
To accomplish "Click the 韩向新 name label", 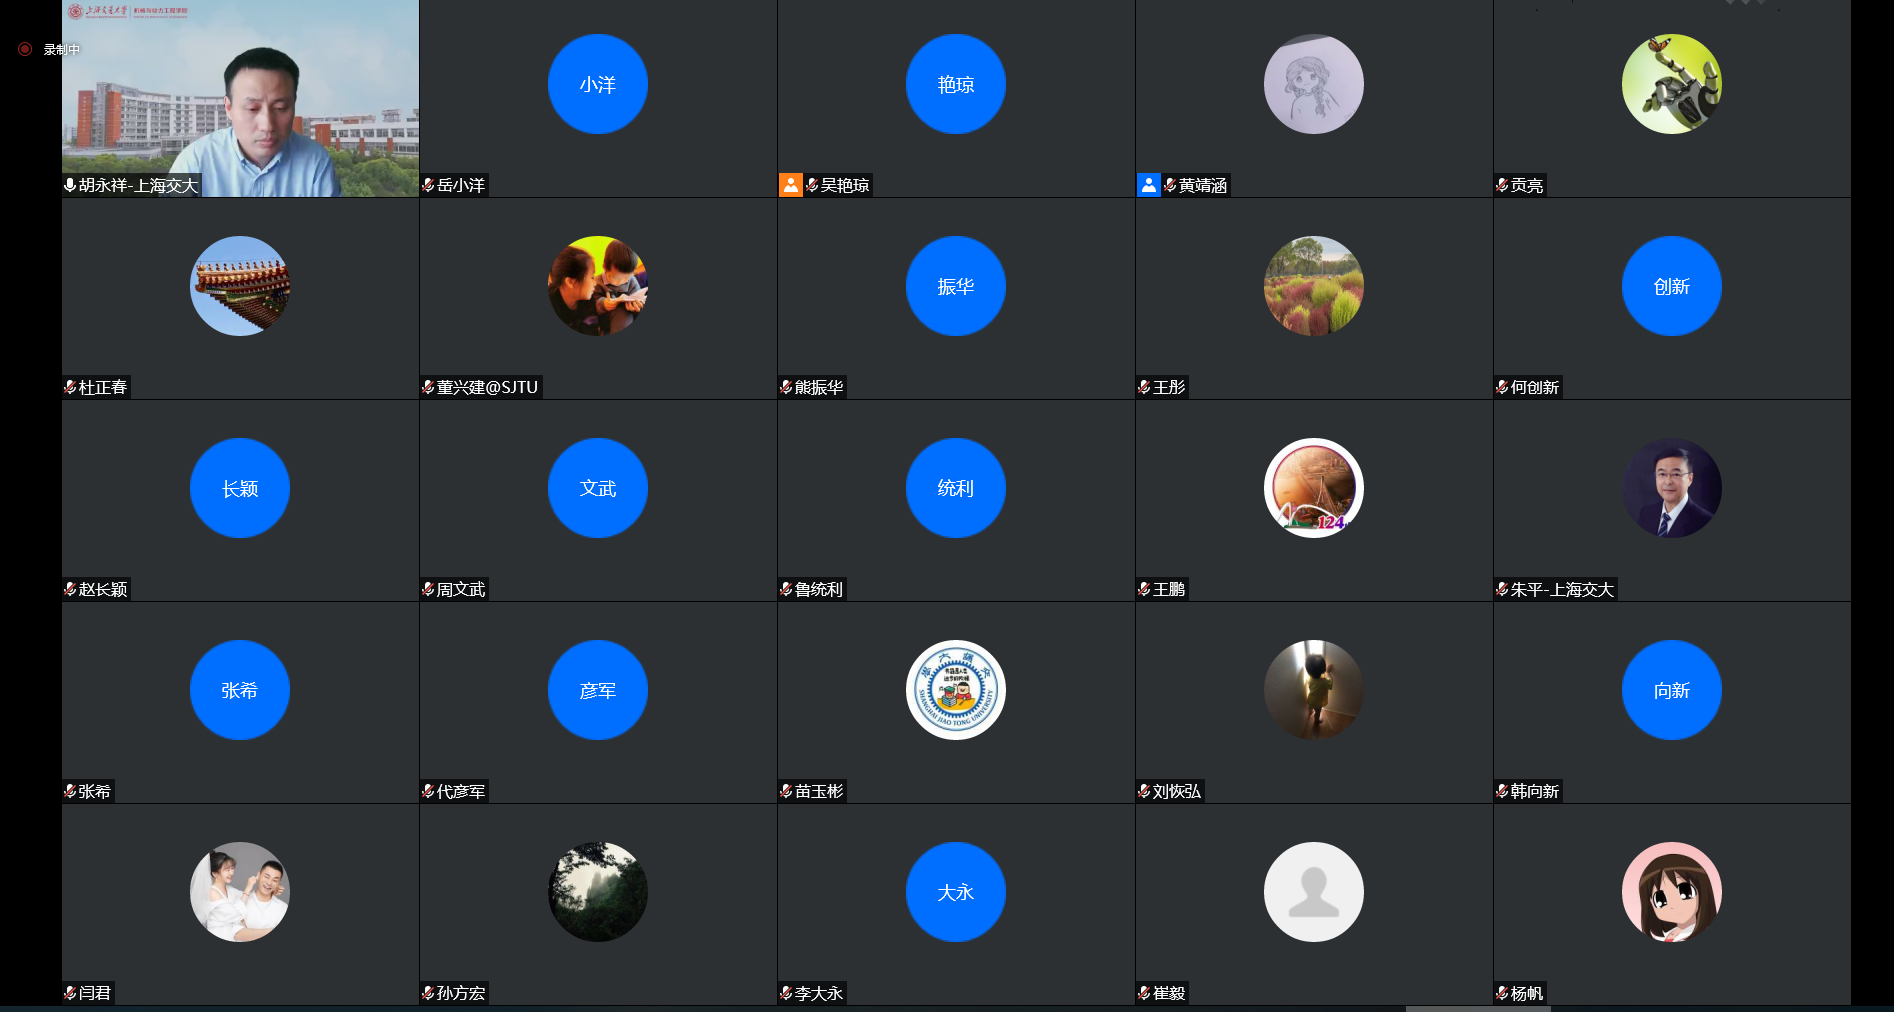I will 1534,791.
